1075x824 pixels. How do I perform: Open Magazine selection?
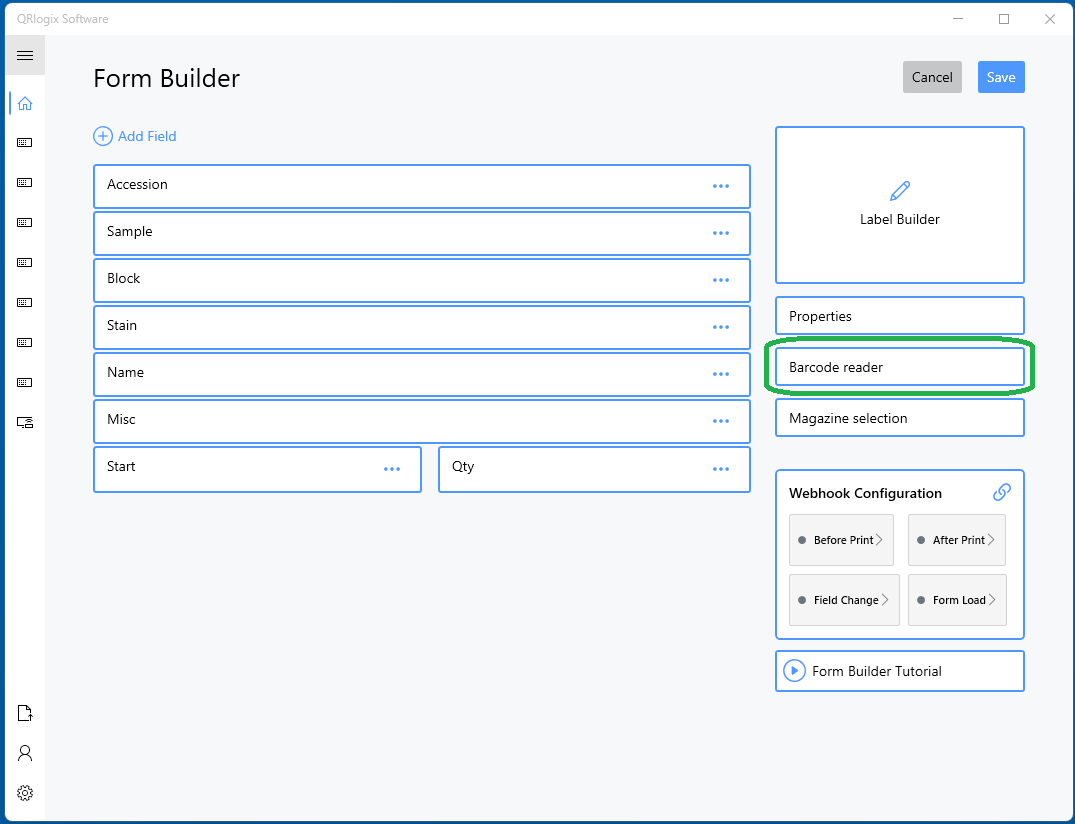point(899,418)
